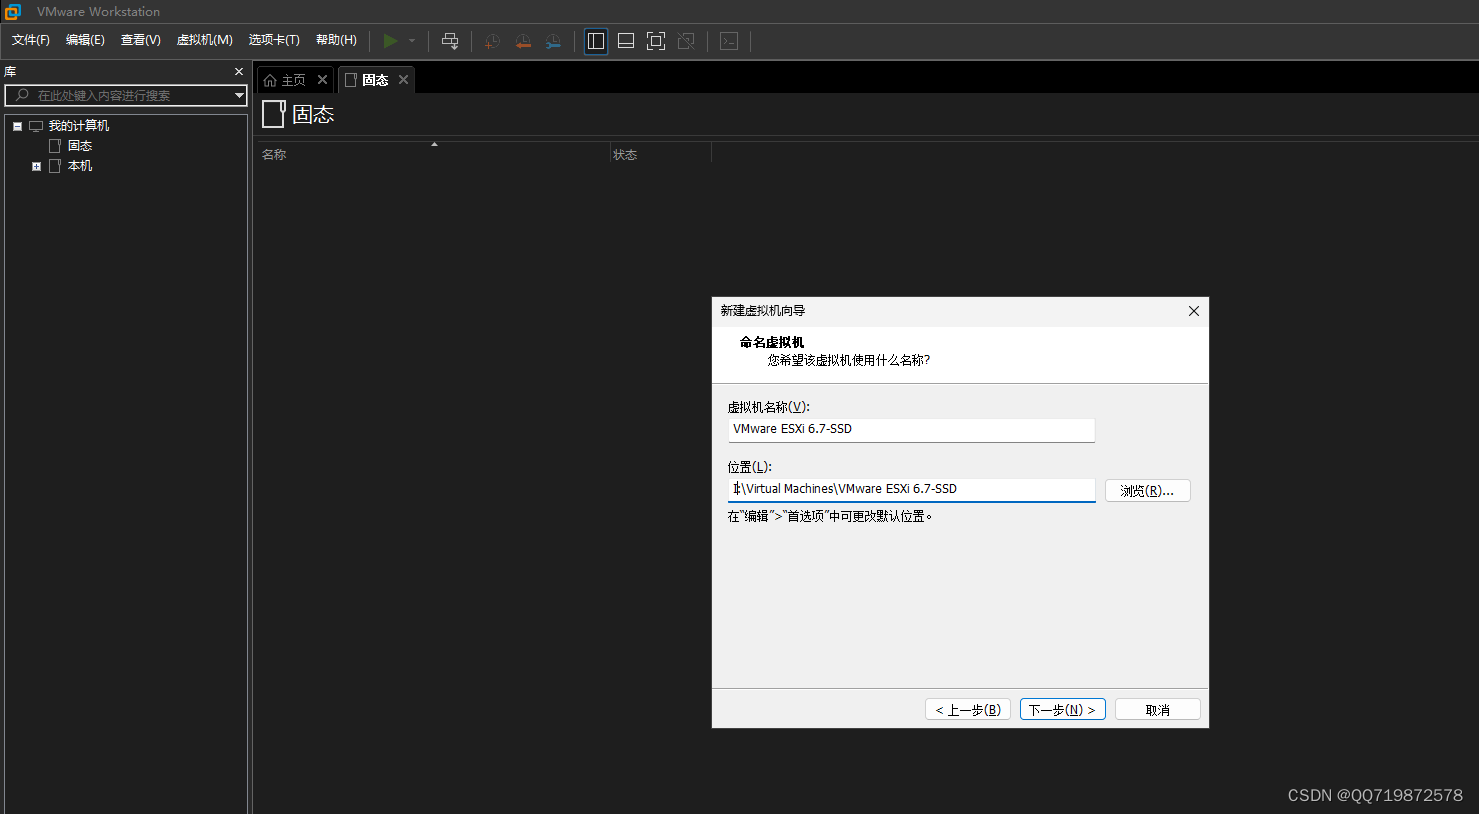Go back with the 上一步(B) button
Screen dimensions: 1479x814
[x=968, y=710]
